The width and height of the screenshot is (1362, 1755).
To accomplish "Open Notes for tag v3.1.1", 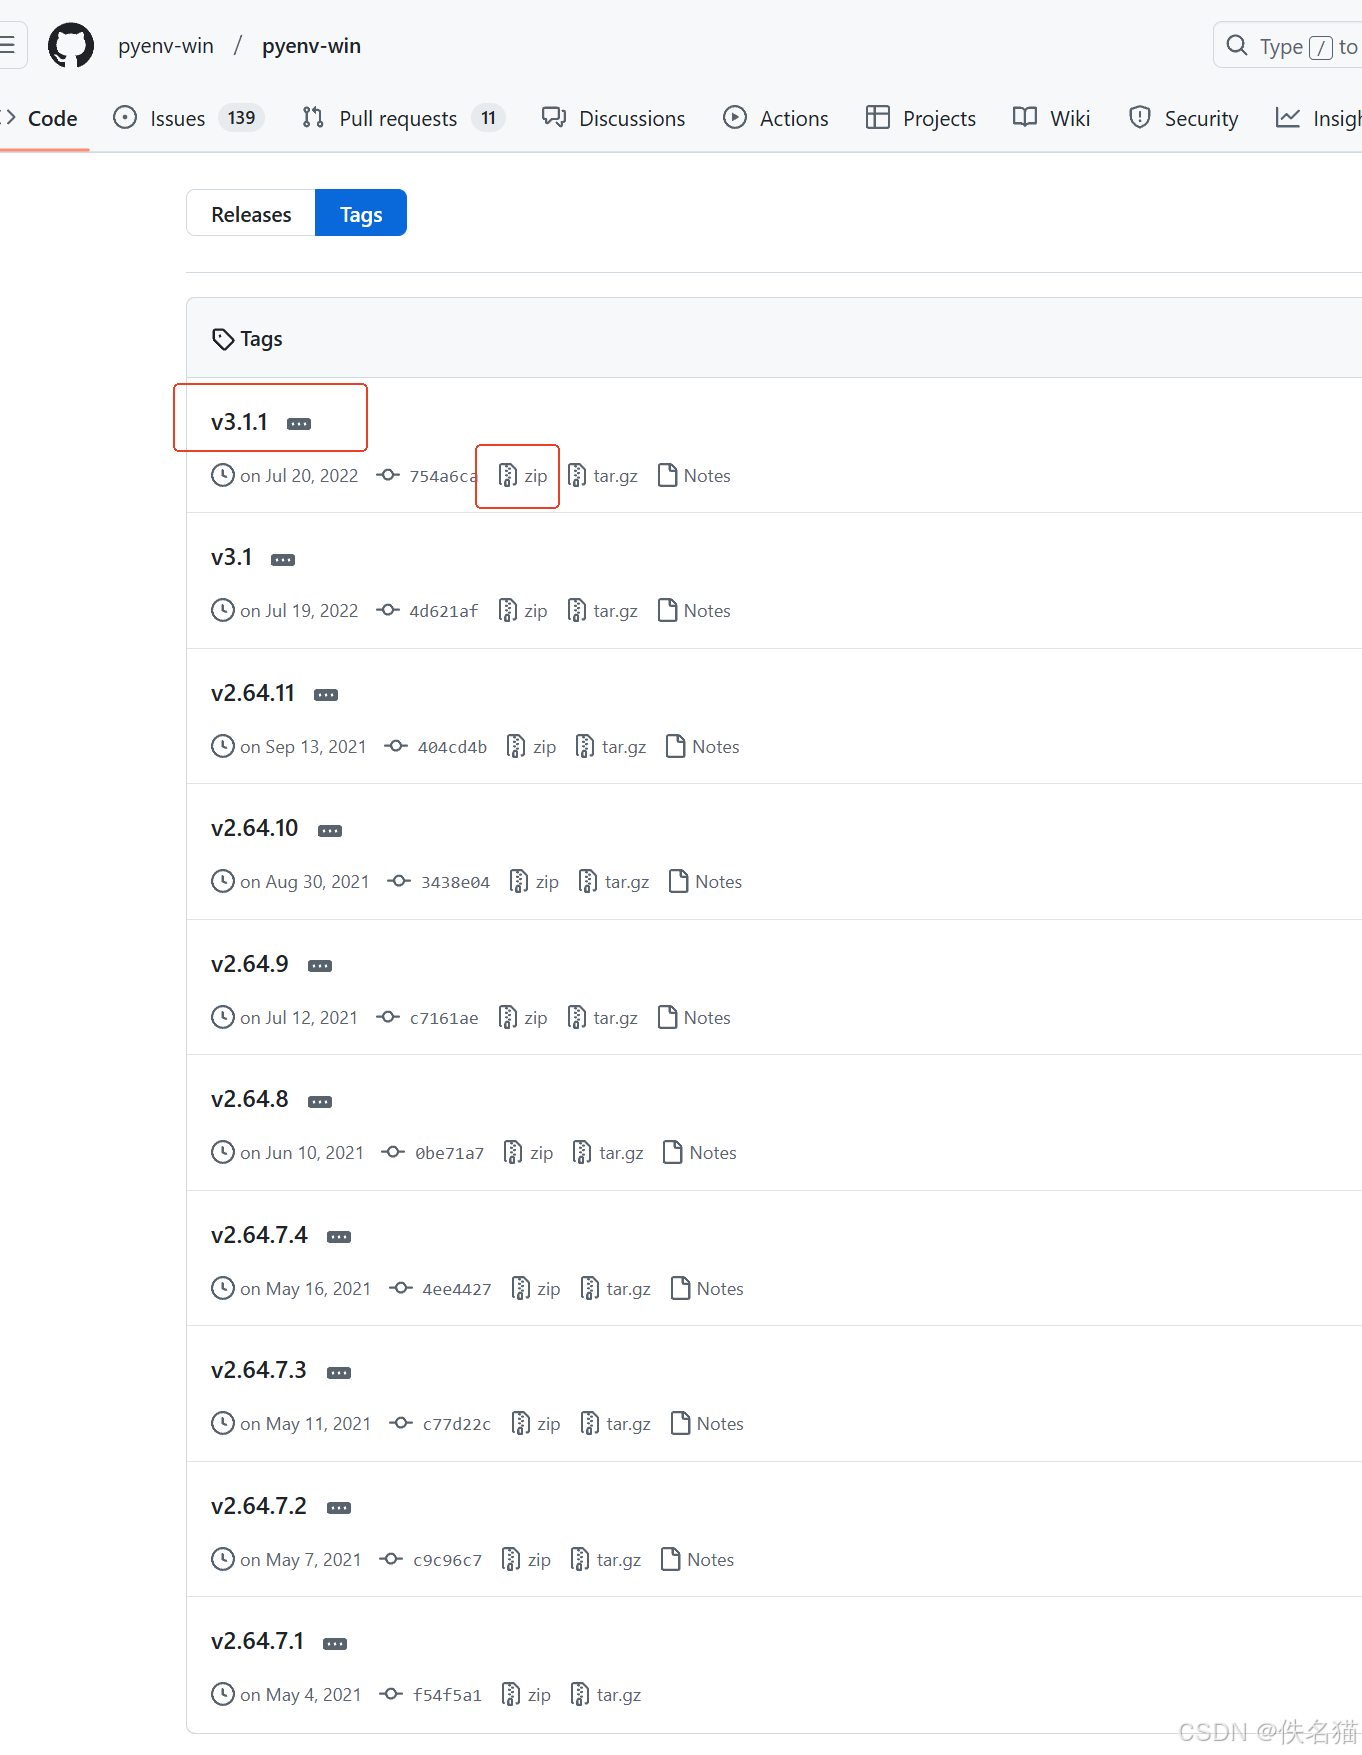I will (694, 476).
